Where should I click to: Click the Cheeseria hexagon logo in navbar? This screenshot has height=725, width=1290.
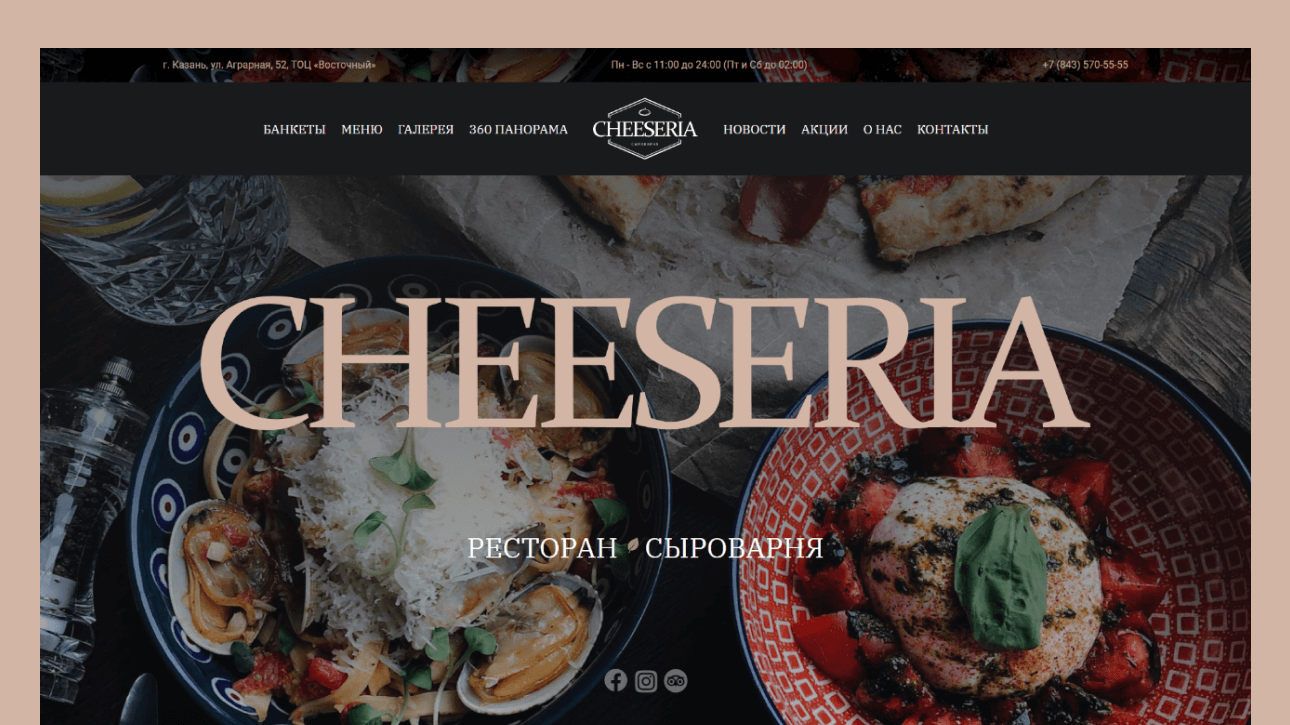point(645,129)
